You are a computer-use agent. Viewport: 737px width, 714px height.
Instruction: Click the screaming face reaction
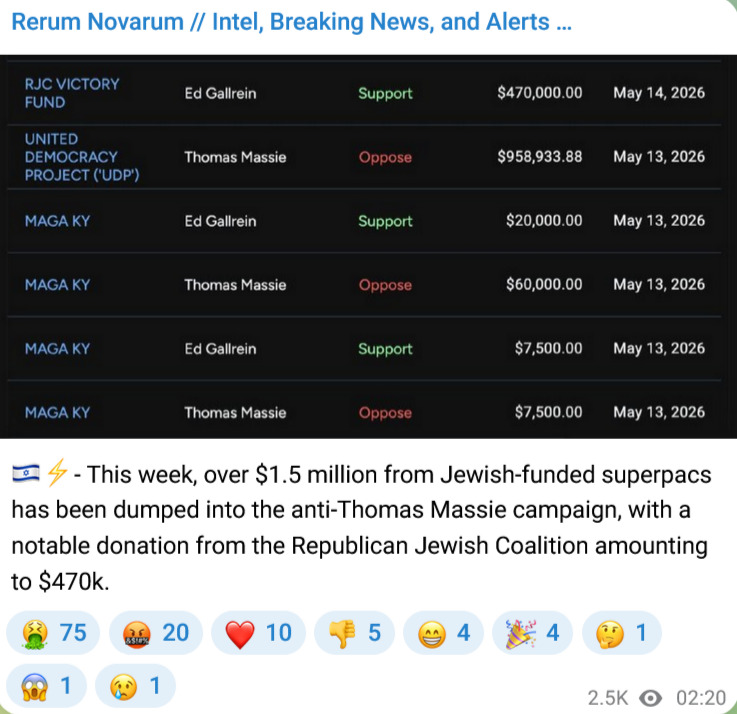47,686
